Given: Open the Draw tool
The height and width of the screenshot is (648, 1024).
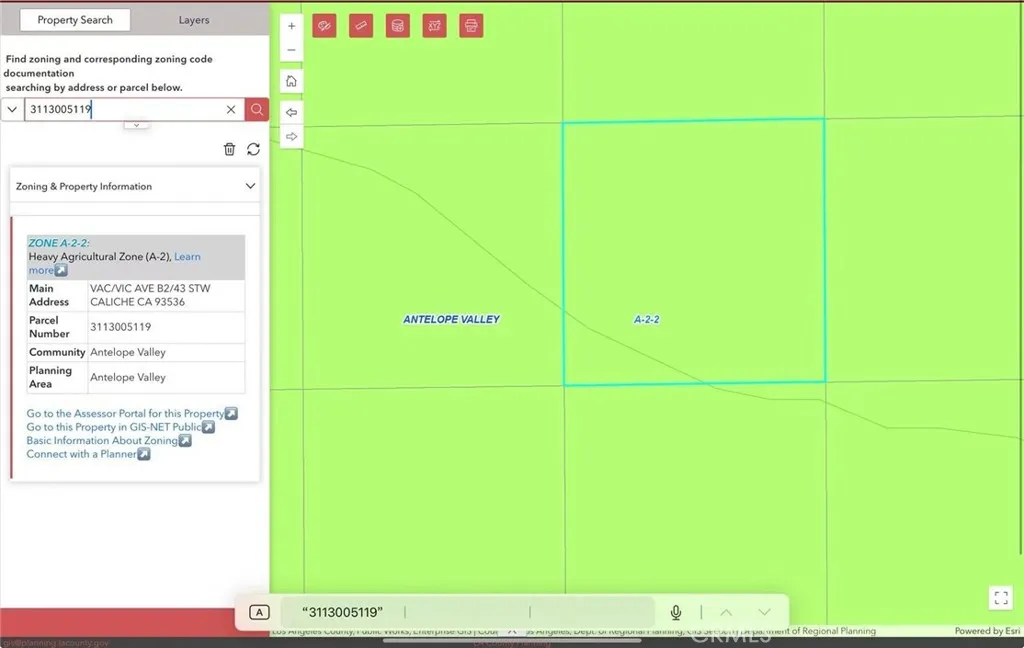Looking at the screenshot, I should (324, 26).
